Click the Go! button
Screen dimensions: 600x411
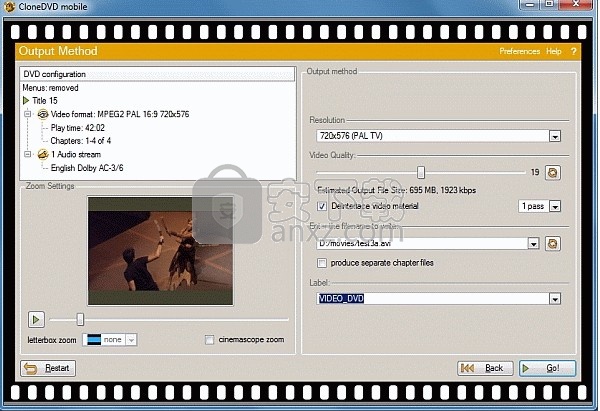[x=548, y=368]
